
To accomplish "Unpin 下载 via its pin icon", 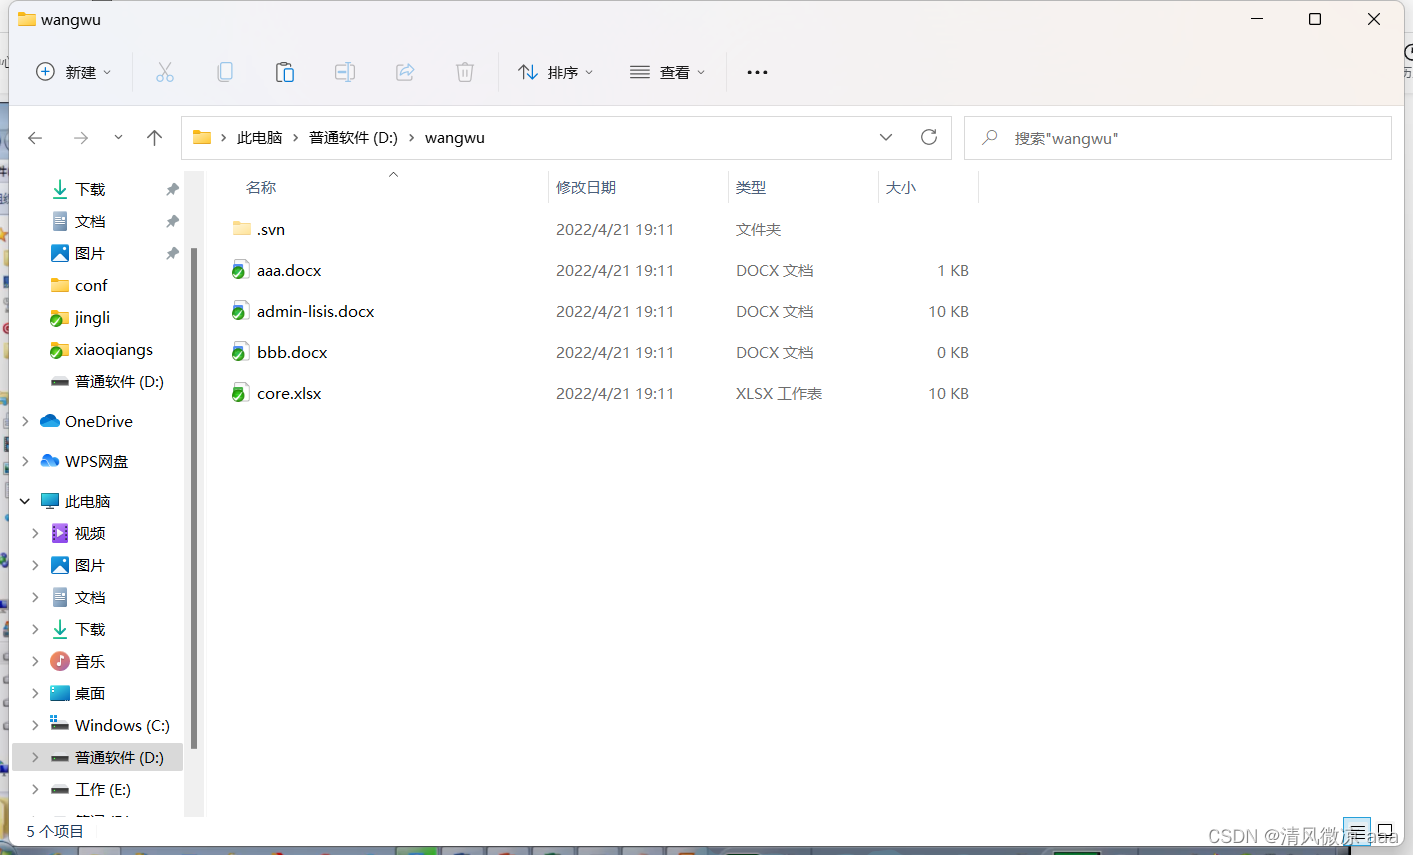I will click(172, 189).
